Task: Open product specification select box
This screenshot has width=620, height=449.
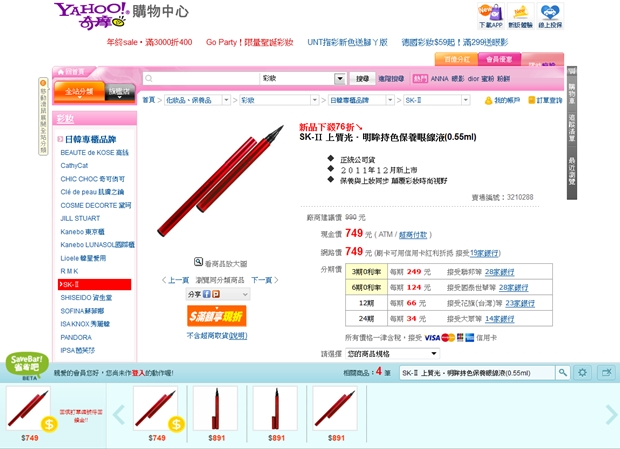Action: [x=393, y=353]
